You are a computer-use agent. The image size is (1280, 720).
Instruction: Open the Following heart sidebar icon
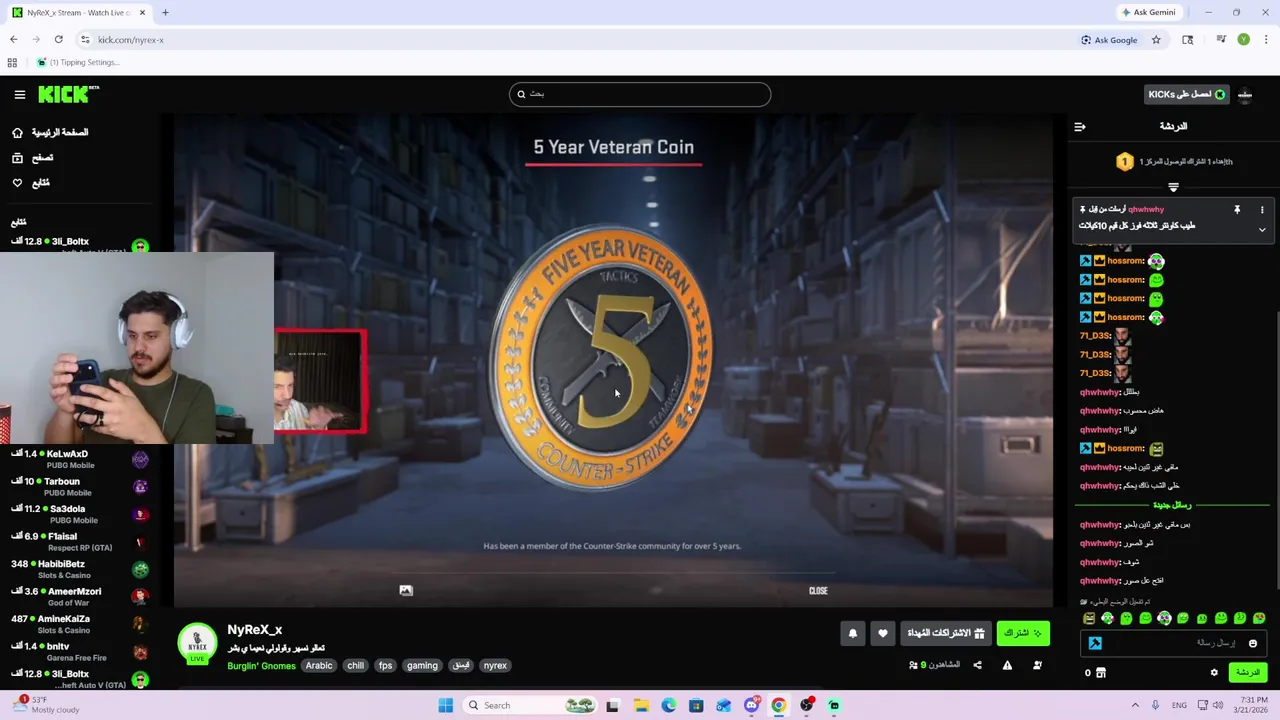[17, 183]
